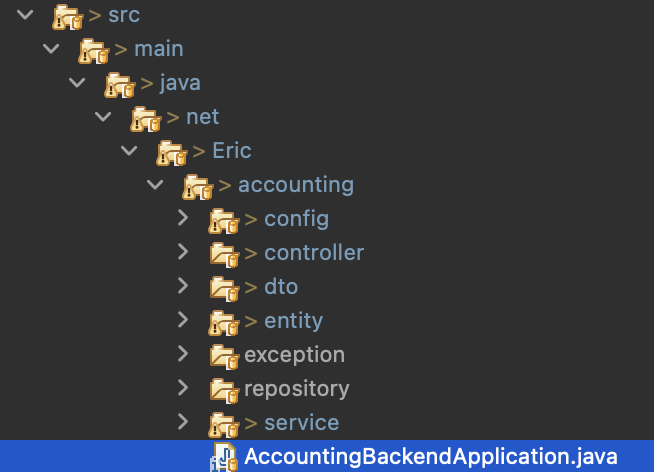Expand the repository package arrow
The width and height of the screenshot is (654, 472).
click(182, 388)
